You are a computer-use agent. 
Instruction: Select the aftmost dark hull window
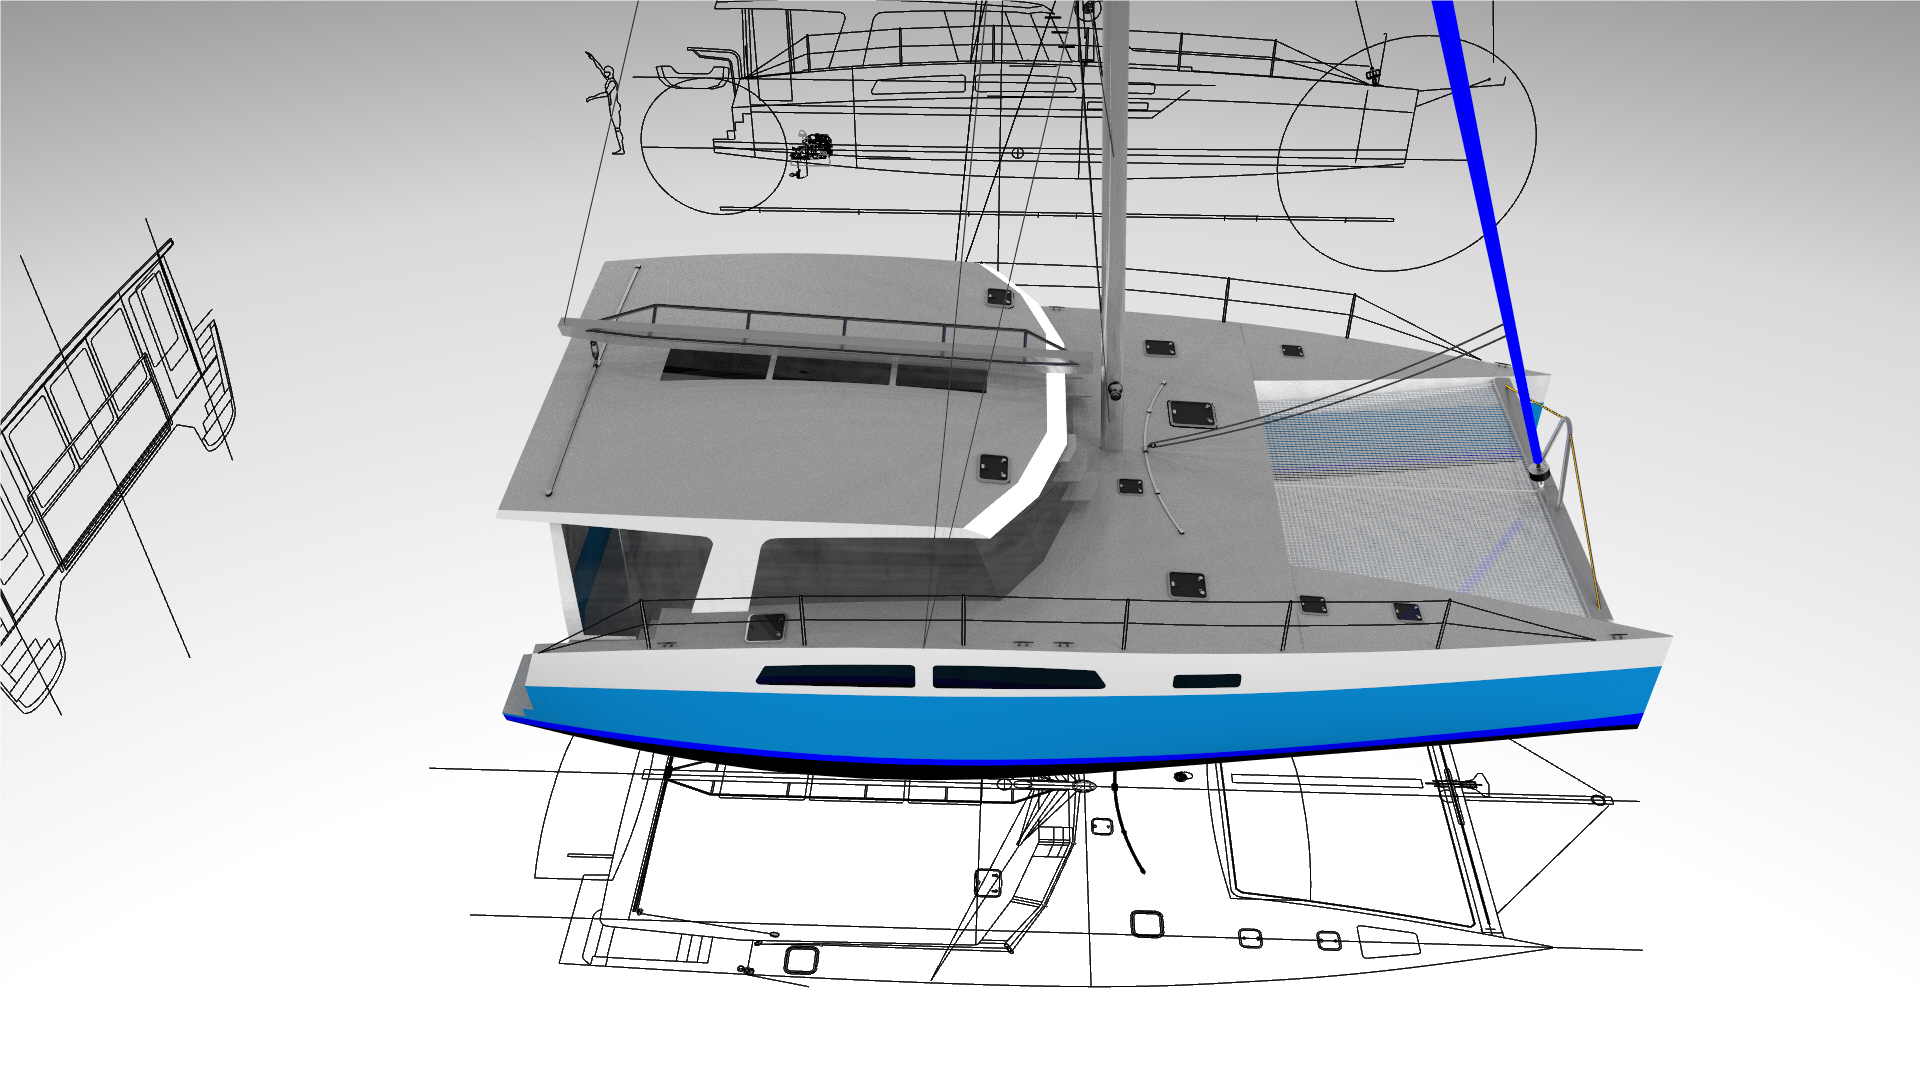835,676
